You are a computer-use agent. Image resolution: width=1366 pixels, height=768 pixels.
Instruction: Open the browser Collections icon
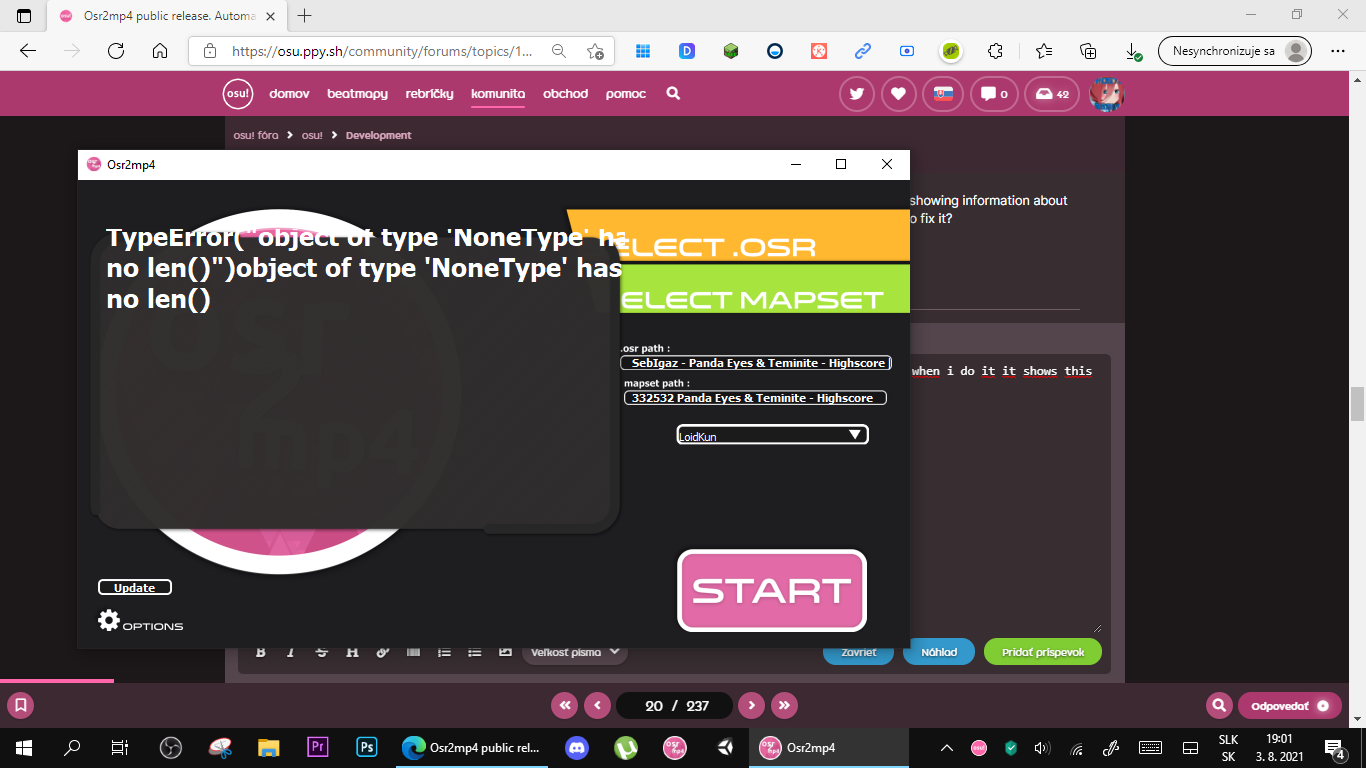pos(1088,51)
